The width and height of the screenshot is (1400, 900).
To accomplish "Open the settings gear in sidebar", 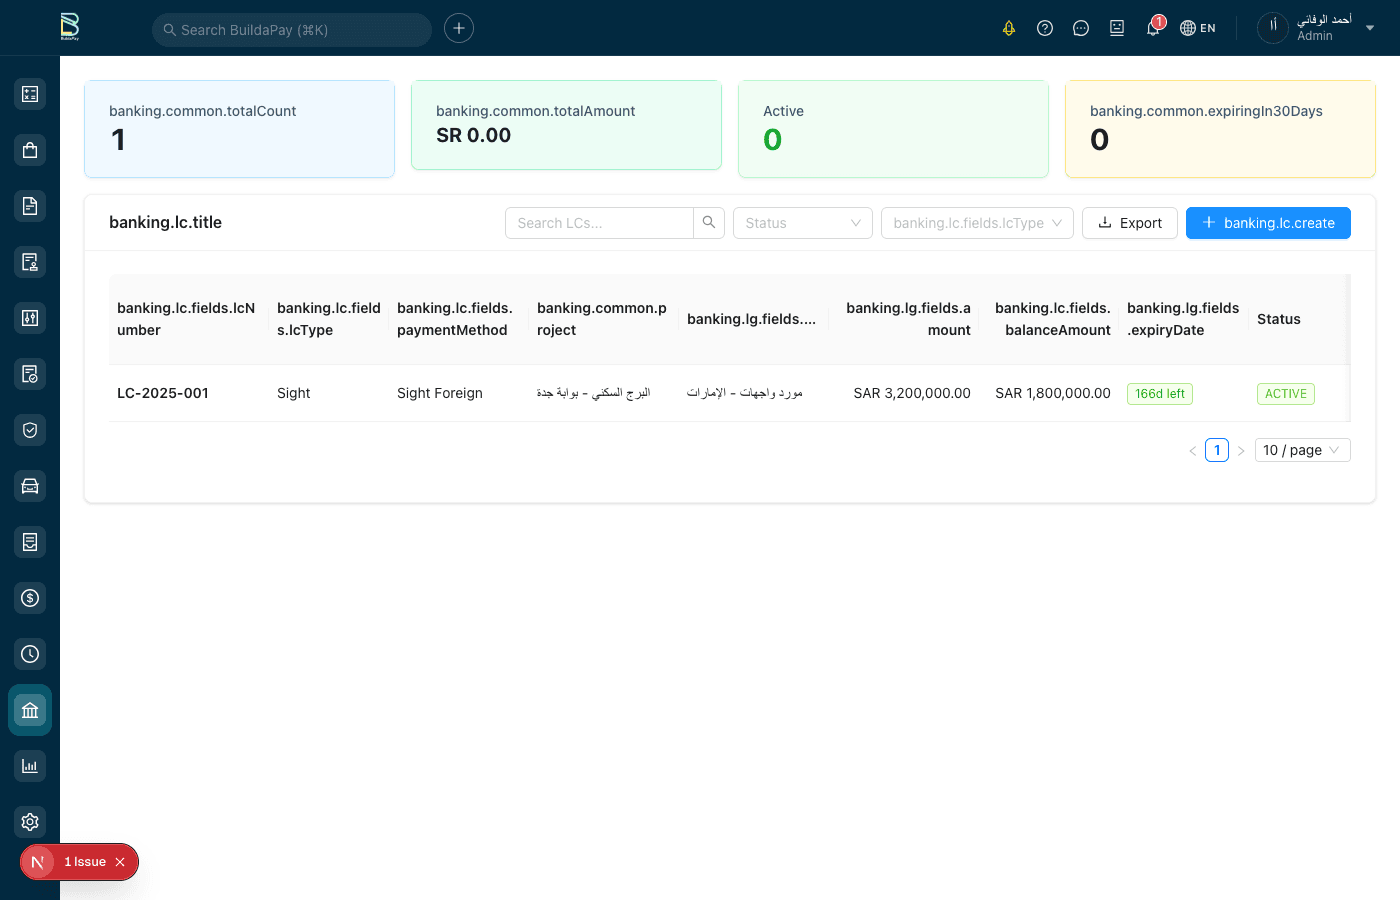I will (x=30, y=822).
